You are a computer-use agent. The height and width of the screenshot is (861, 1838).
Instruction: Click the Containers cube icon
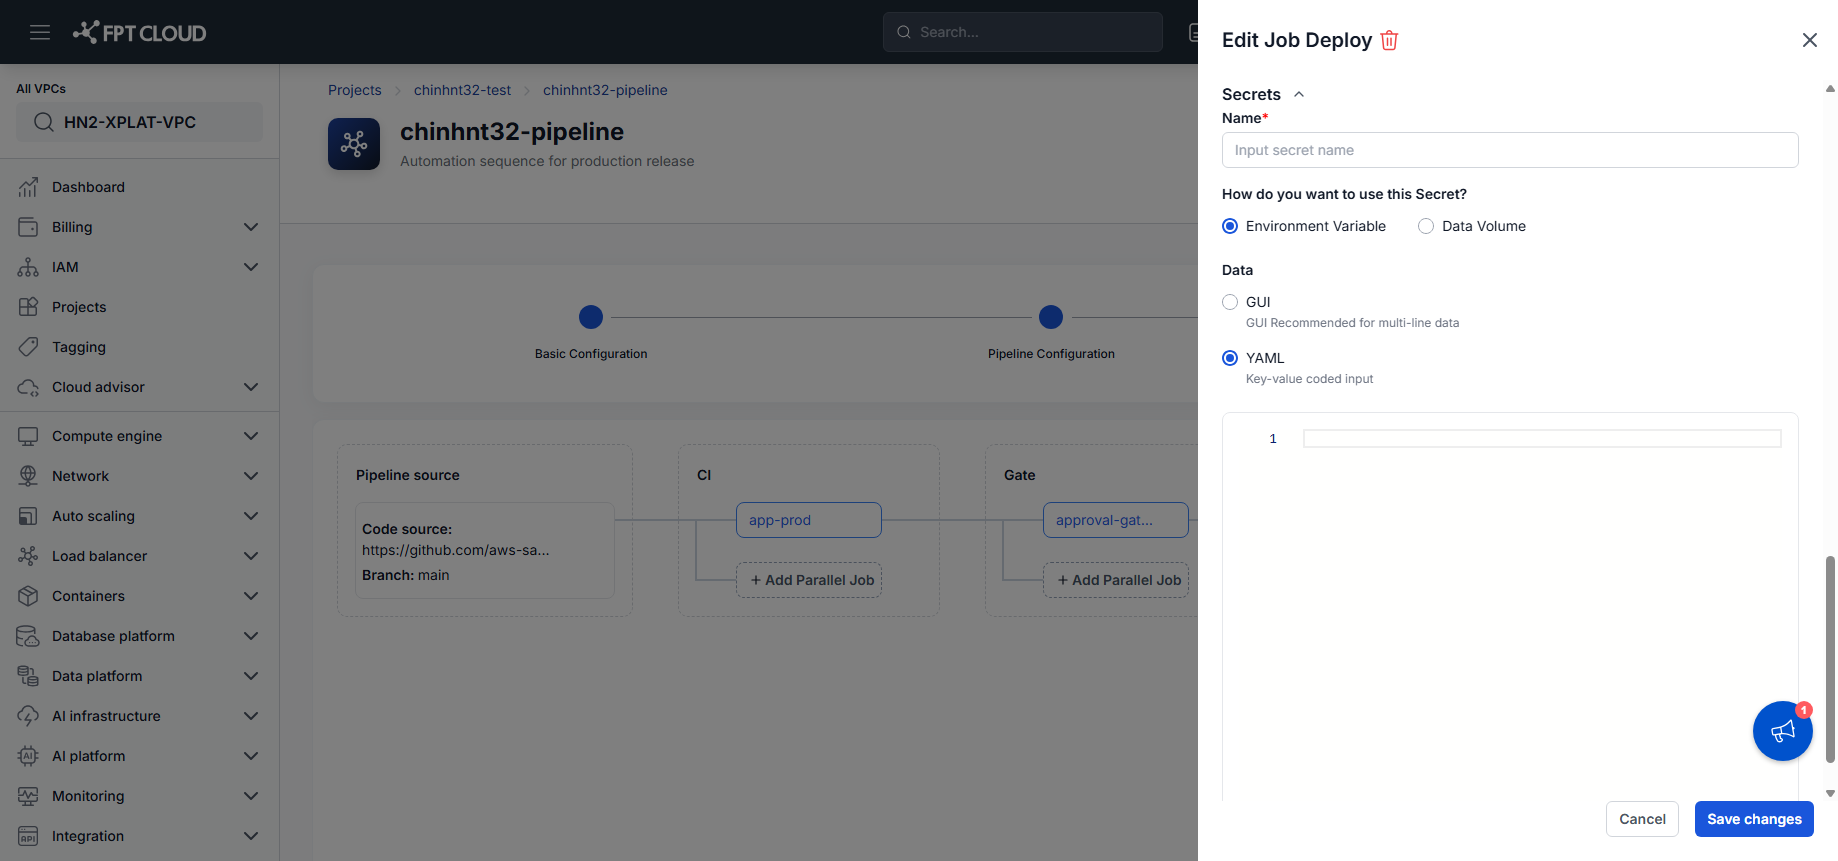click(28, 596)
